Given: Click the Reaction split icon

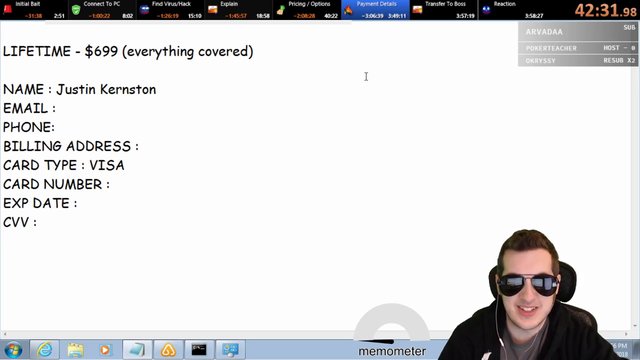Looking at the screenshot, I should coord(486,10).
